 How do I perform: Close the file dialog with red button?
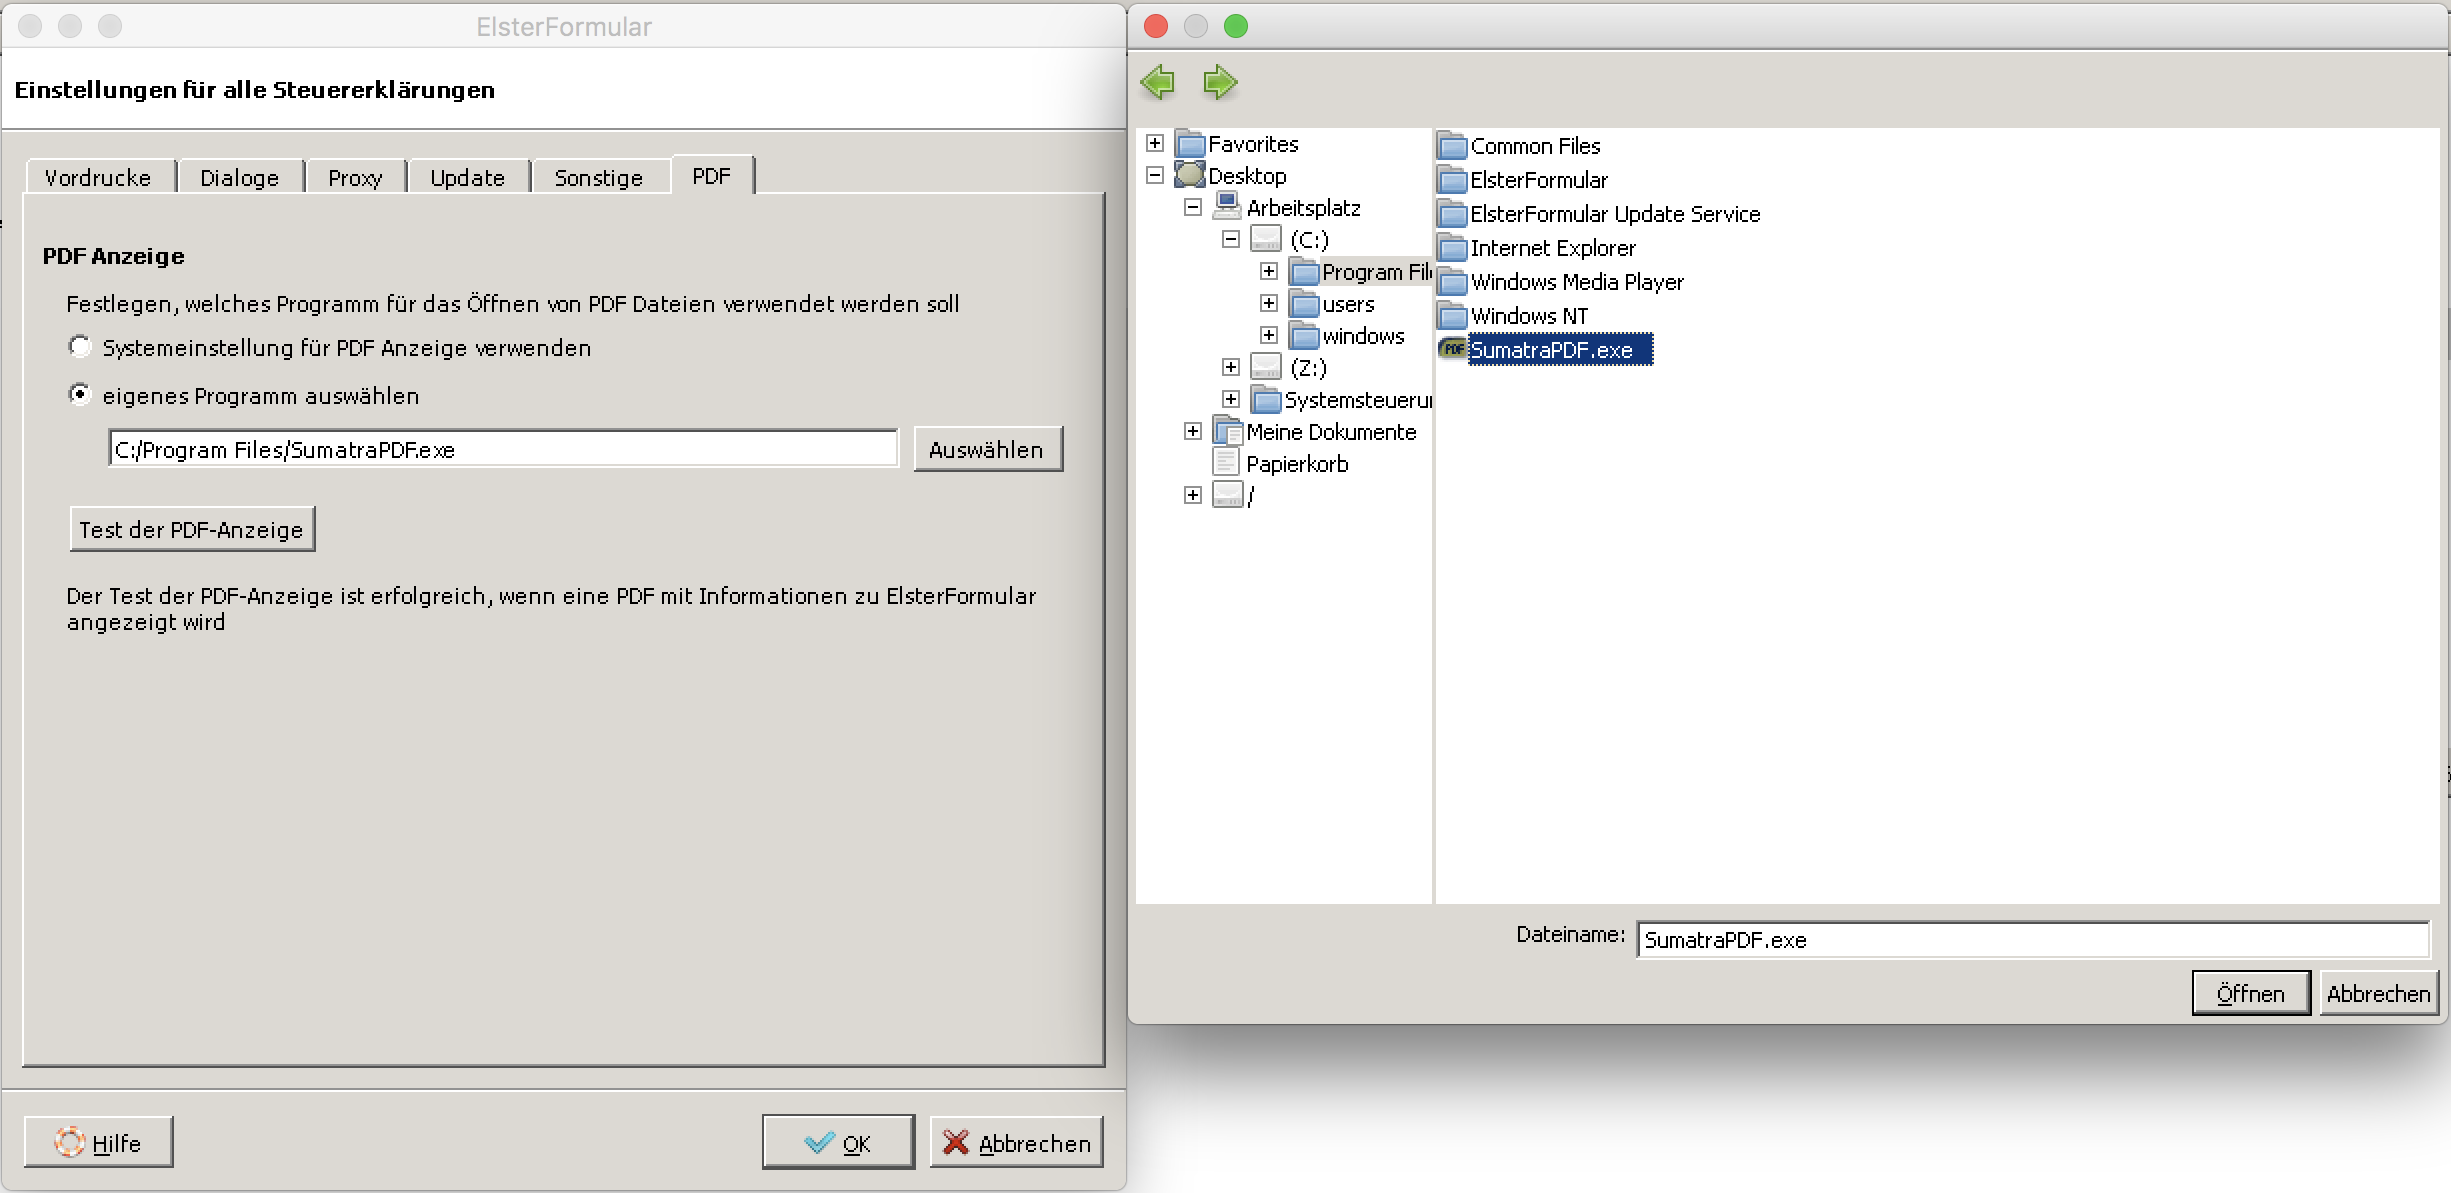pos(1156,26)
